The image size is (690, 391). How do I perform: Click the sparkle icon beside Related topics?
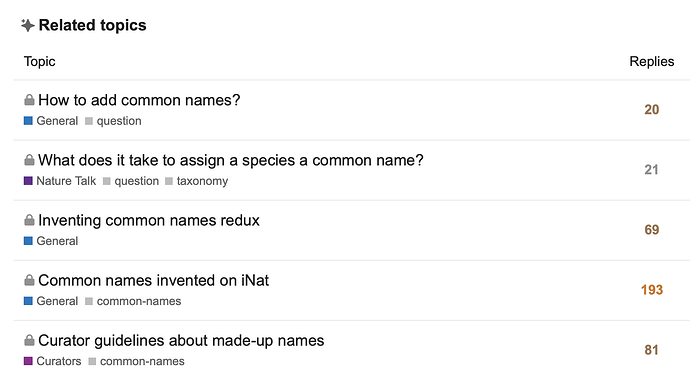click(27, 26)
